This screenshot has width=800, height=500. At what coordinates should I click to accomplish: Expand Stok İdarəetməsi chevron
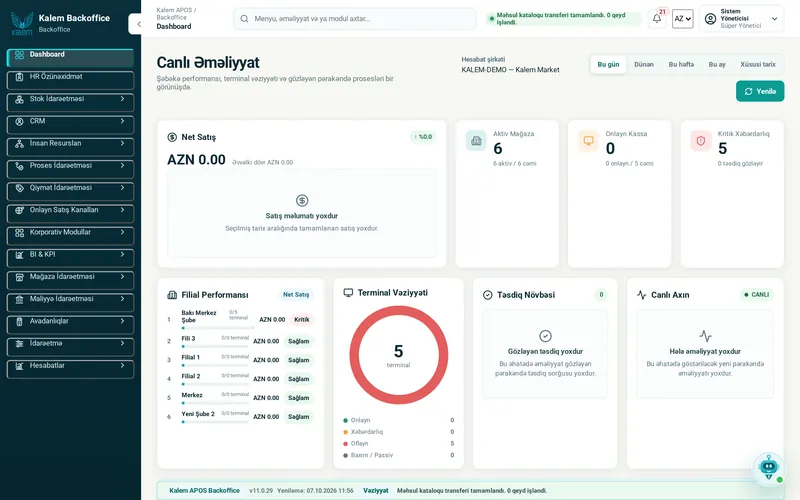122,99
